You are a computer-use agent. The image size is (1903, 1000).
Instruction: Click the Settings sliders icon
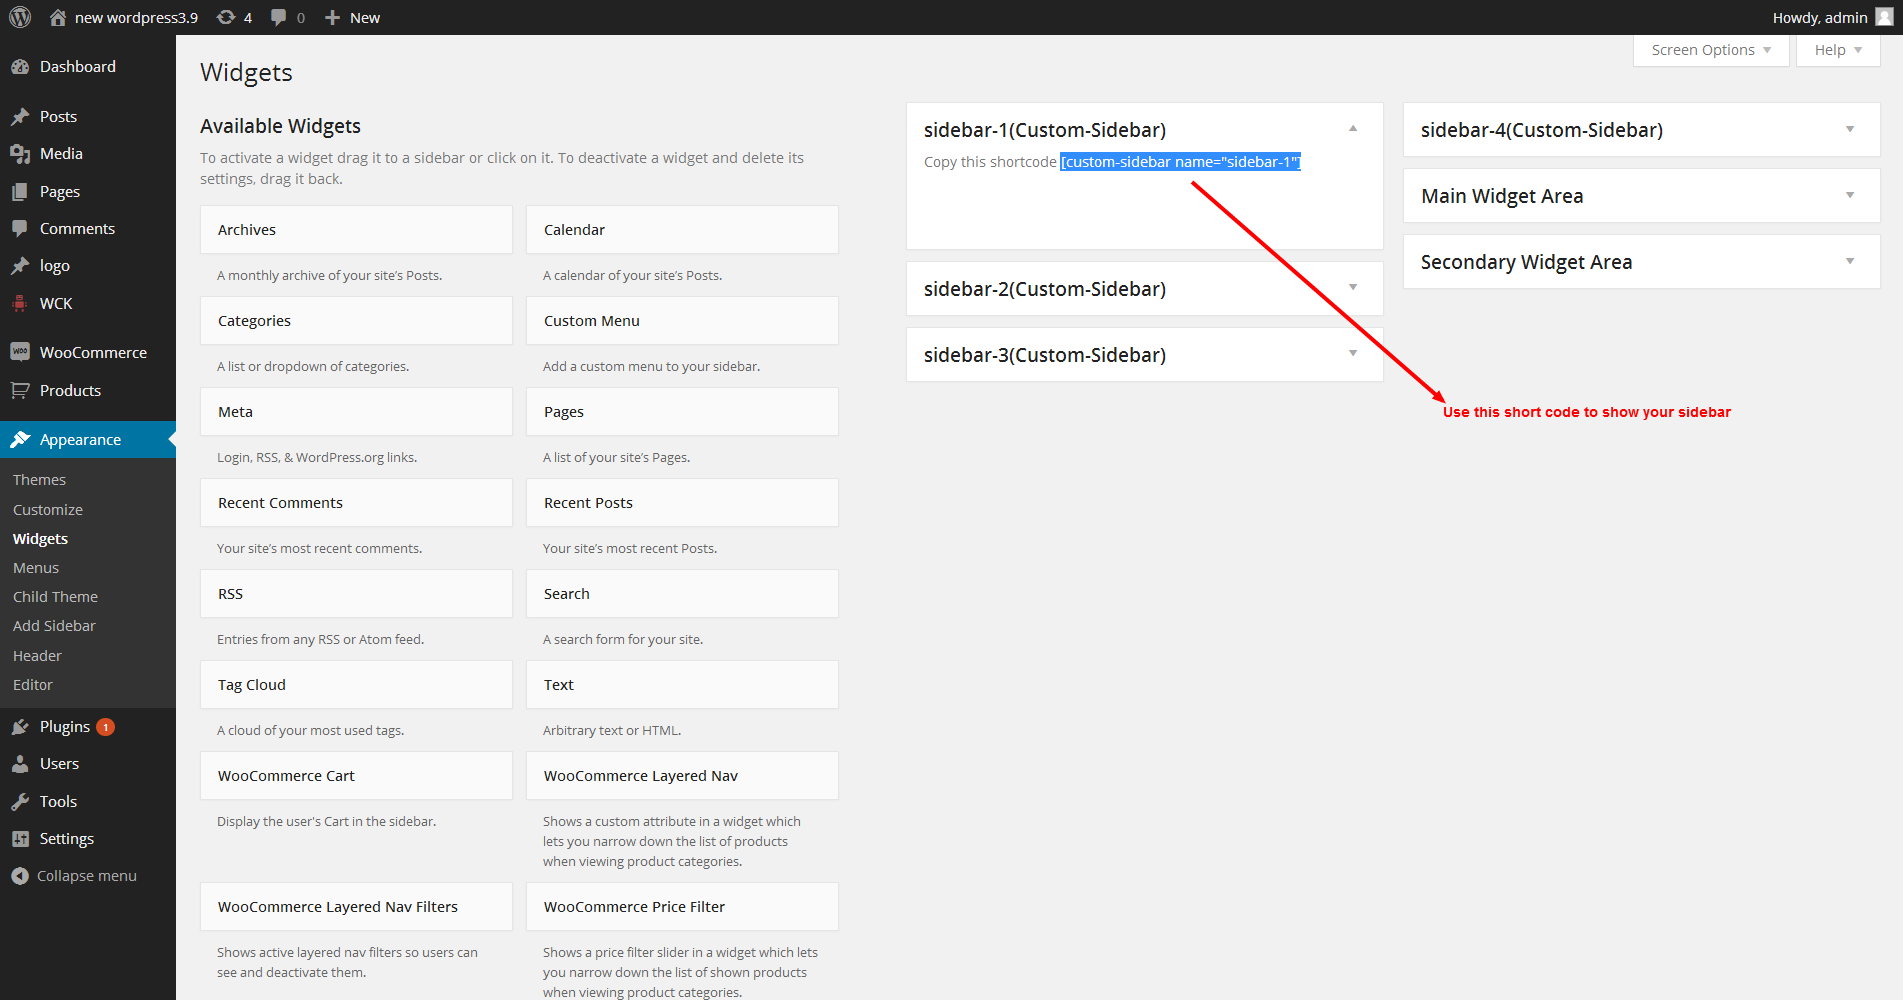tap(20, 839)
